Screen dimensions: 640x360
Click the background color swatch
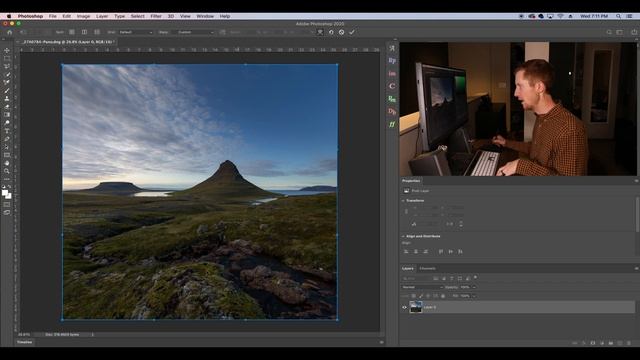(9, 196)
